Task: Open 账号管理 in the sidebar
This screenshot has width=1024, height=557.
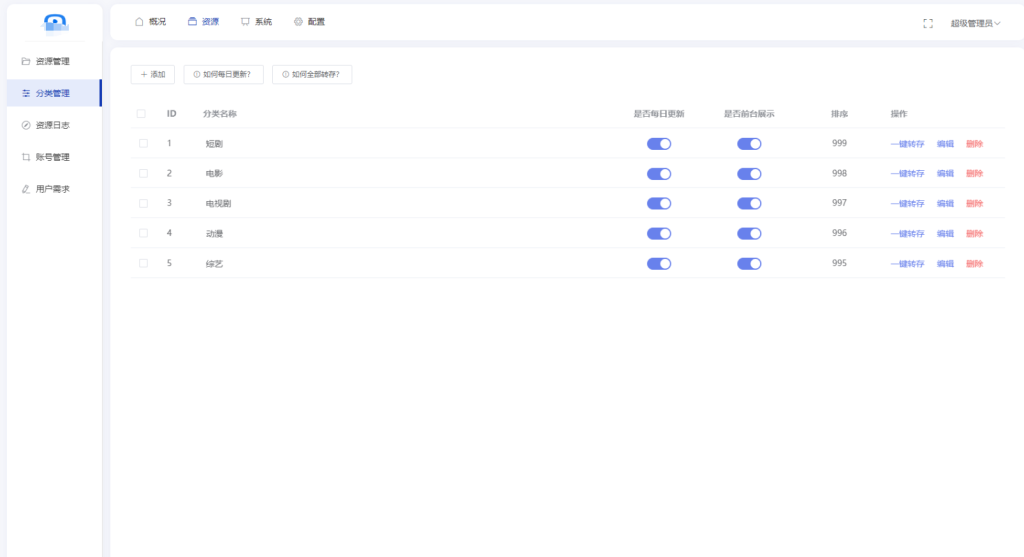Action: pyautogui.click(x=52, y=157)
